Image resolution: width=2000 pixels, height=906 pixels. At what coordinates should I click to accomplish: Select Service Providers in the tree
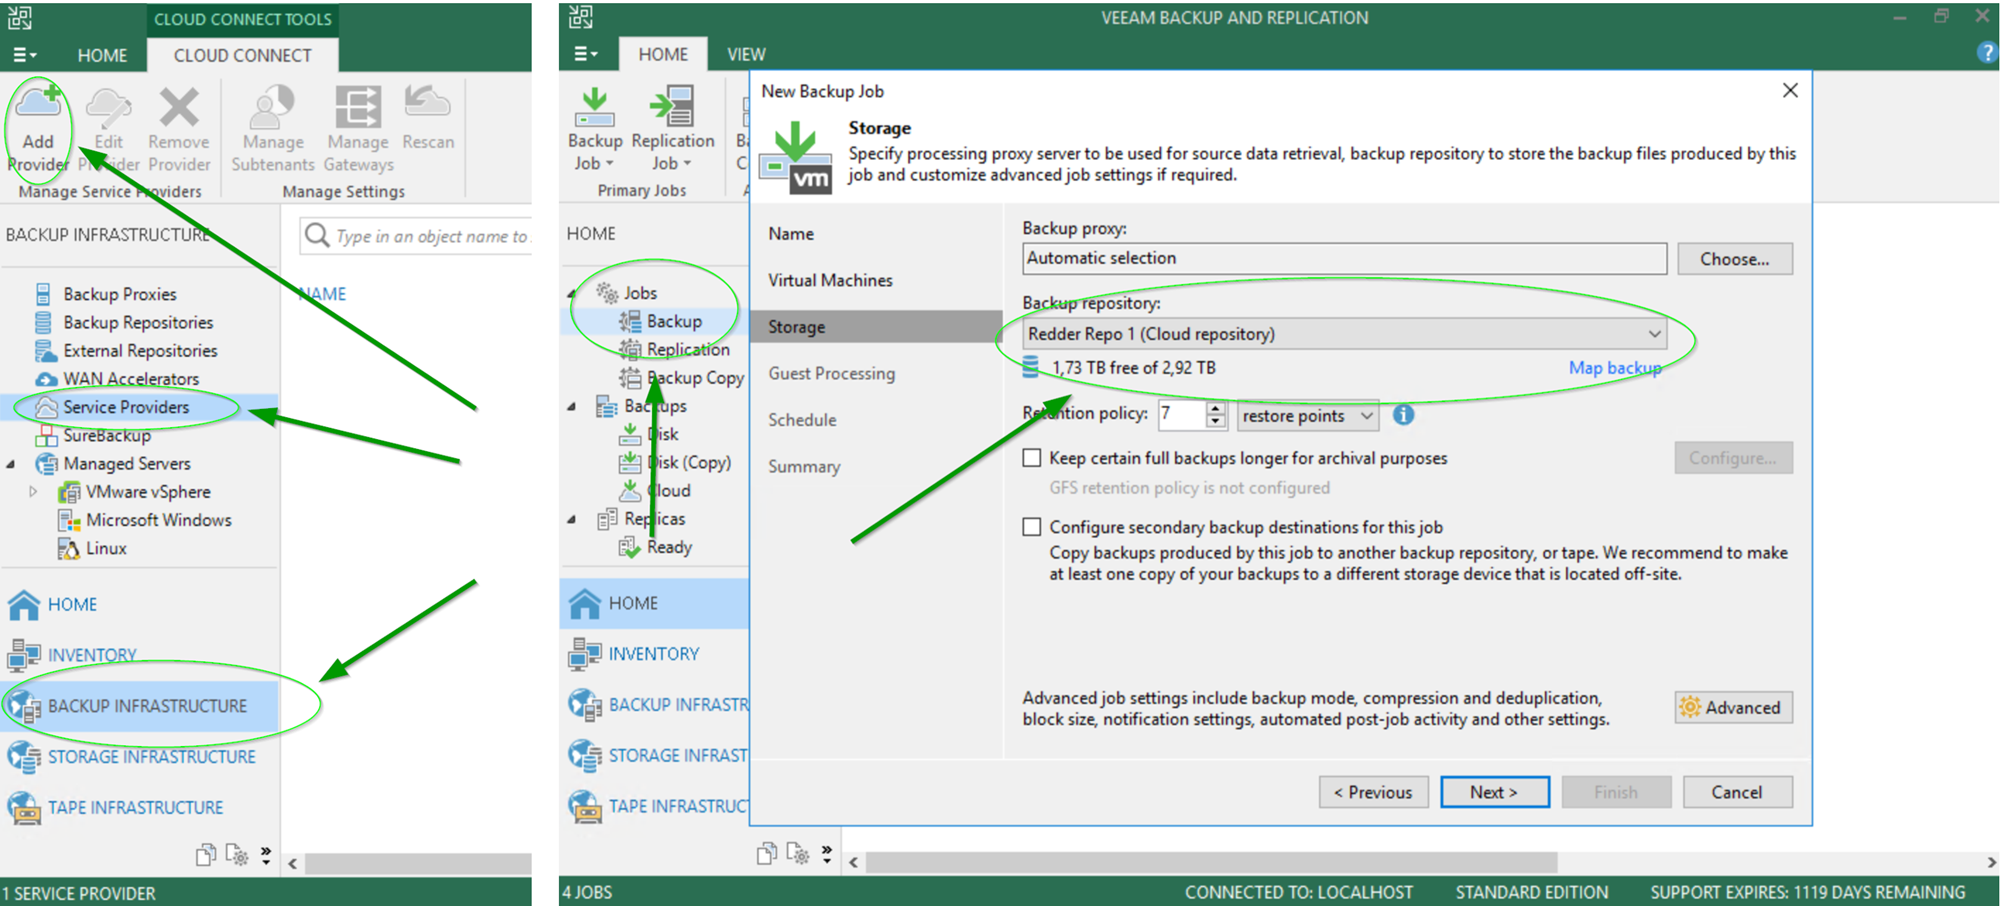pyautogui.click(x=126, y=407)
